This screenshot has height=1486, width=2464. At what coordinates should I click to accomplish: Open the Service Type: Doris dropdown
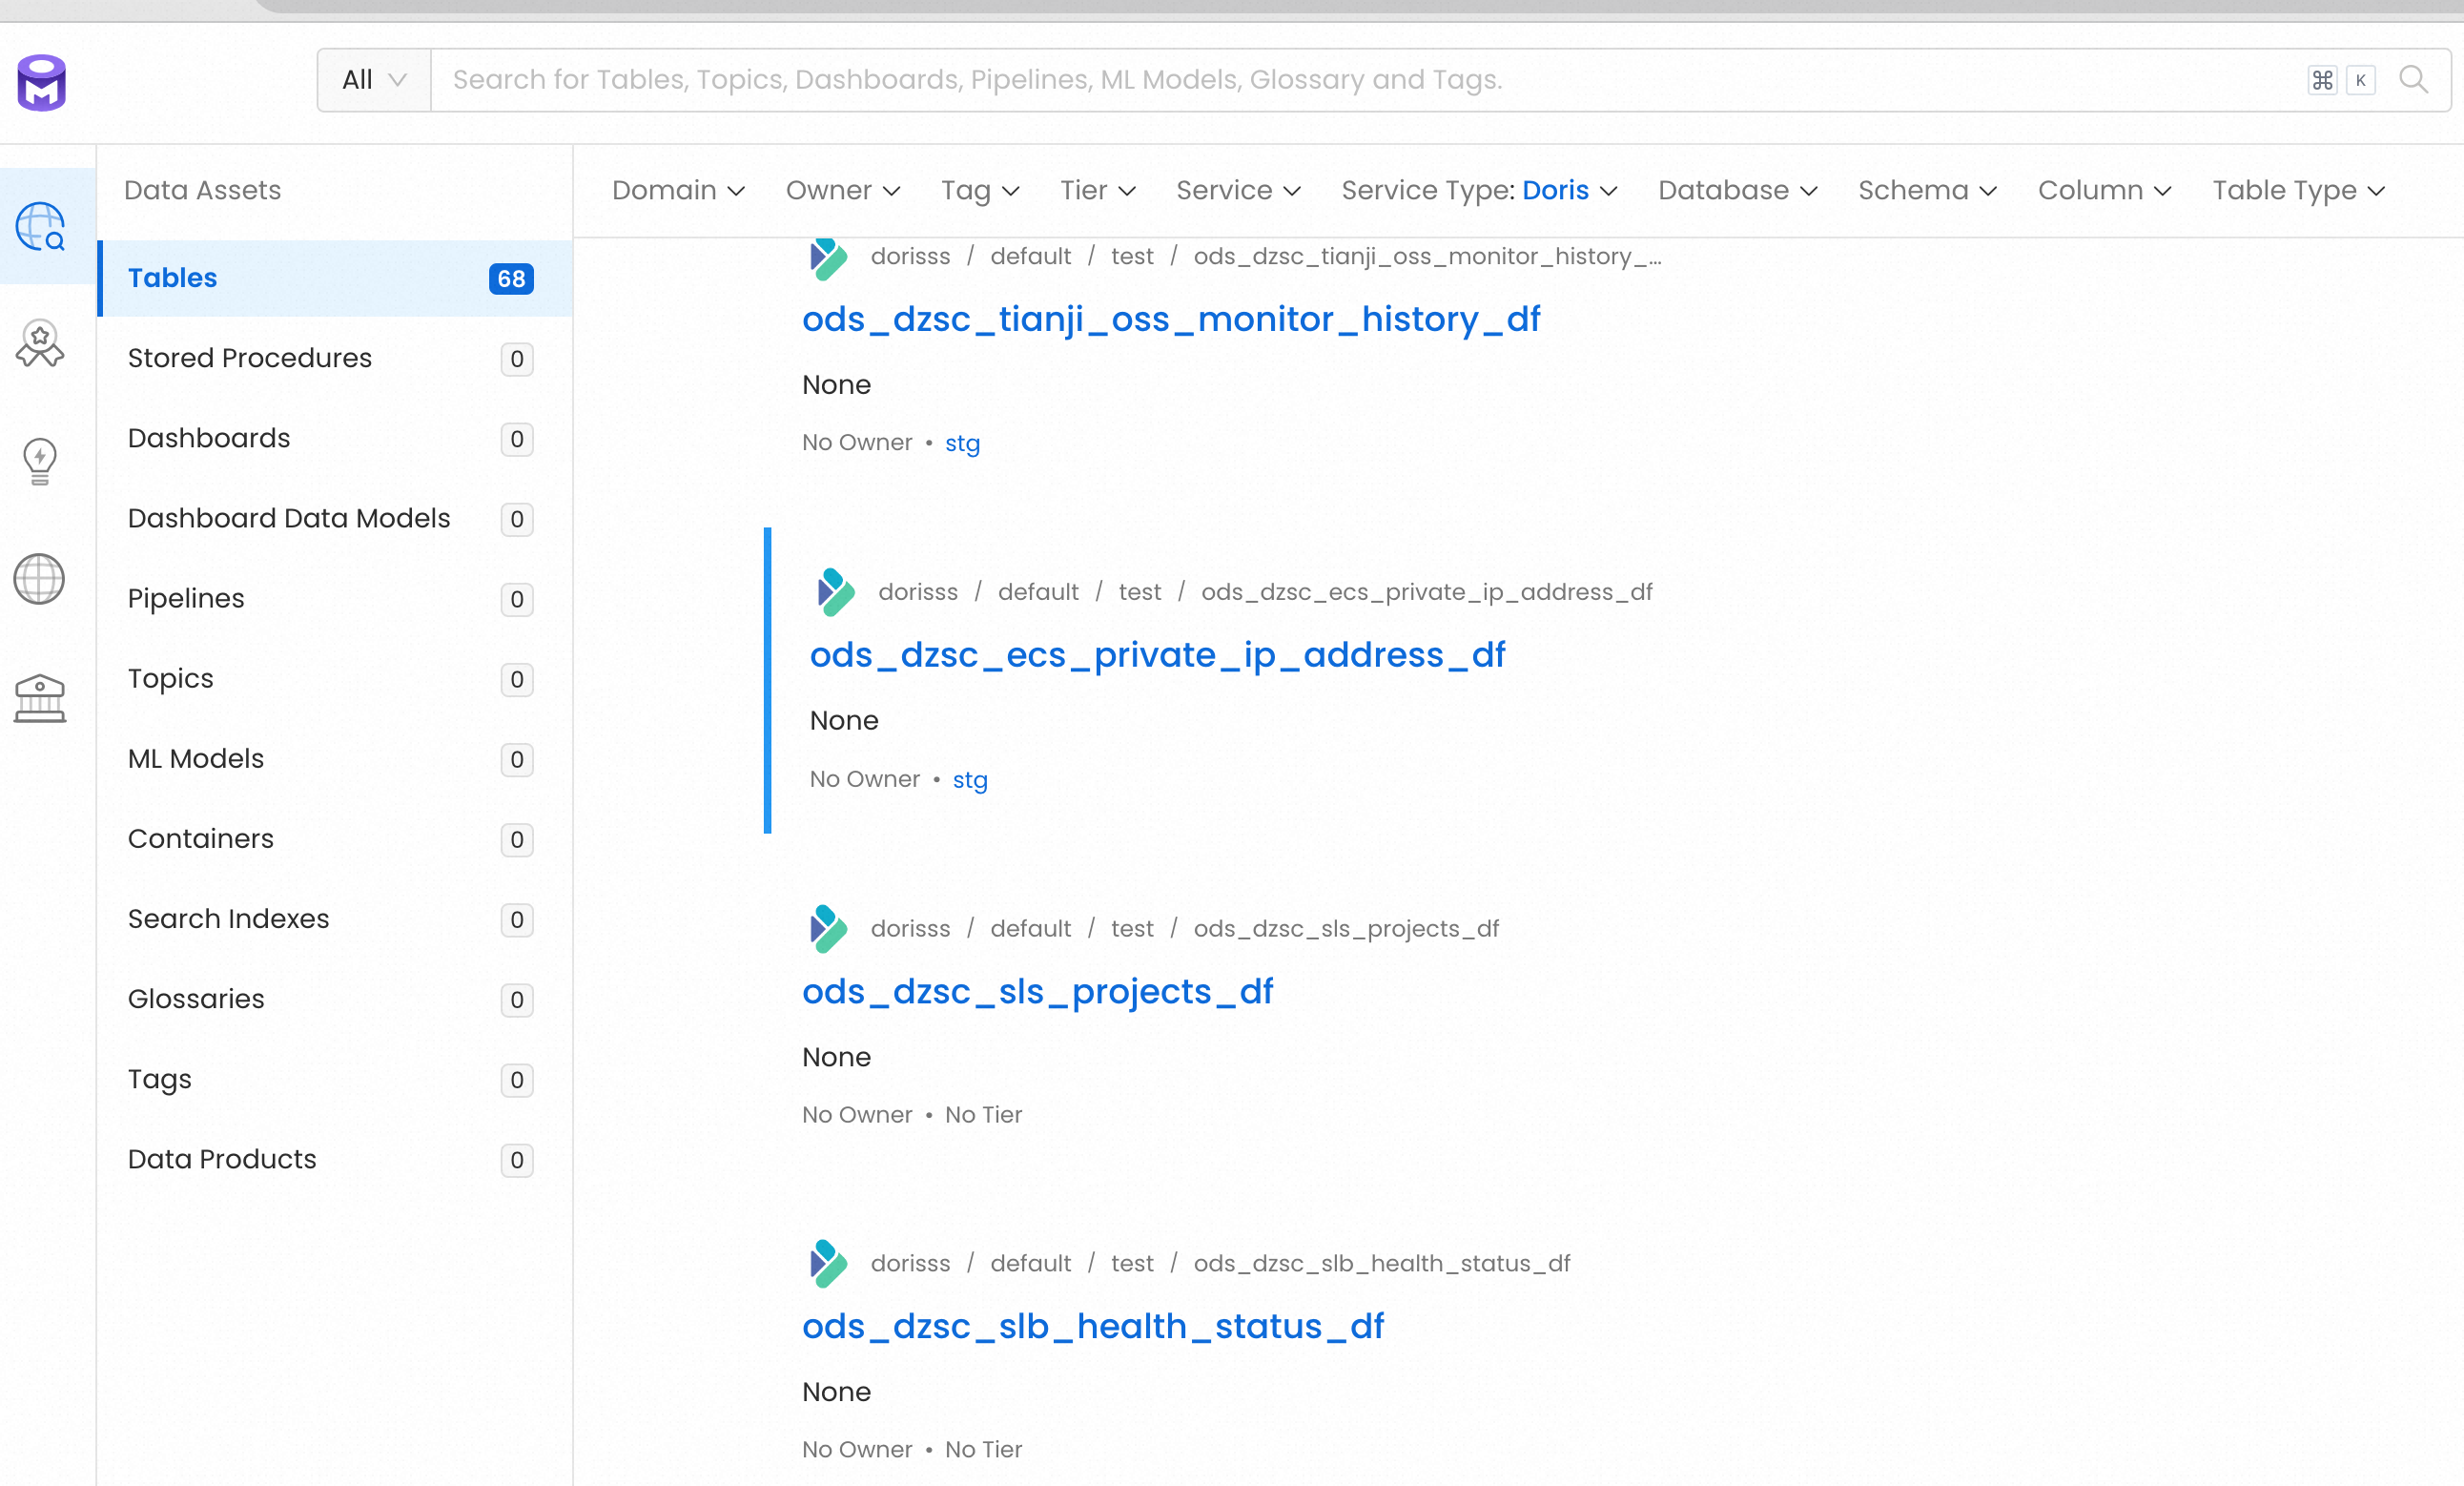(x=1478, y=190)
